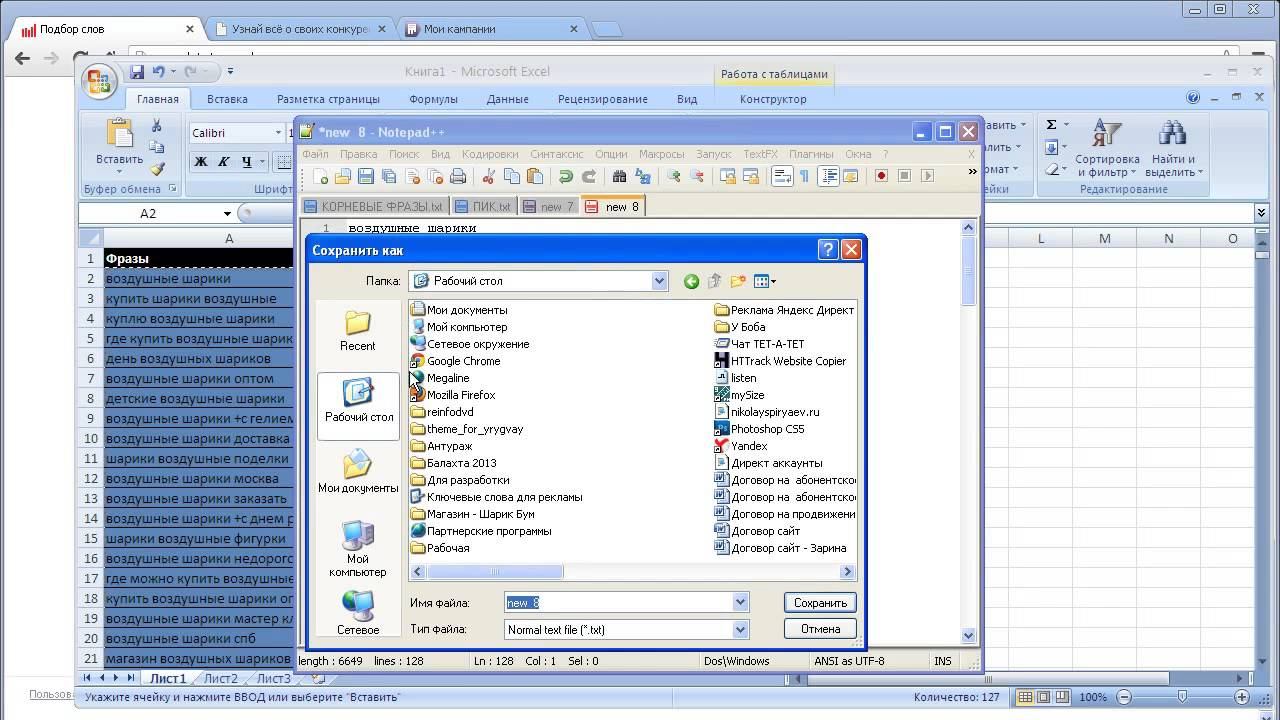Click the Excel Format Painter brush icon
Image resolution: width=1280 pixels, height=720 pixels.
coord(157,170)
